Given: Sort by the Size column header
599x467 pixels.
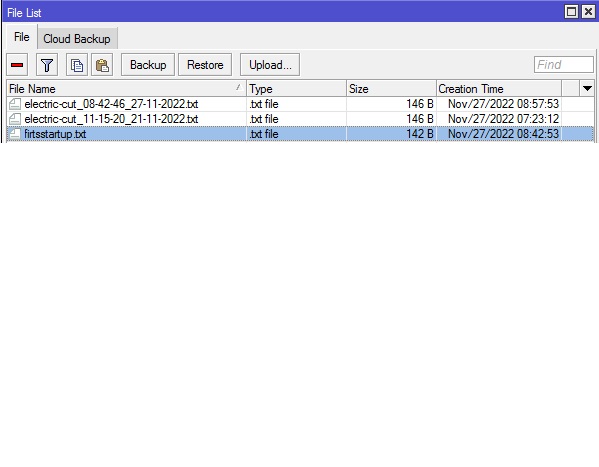Looking at the screenshot, I should click(391, 89).
